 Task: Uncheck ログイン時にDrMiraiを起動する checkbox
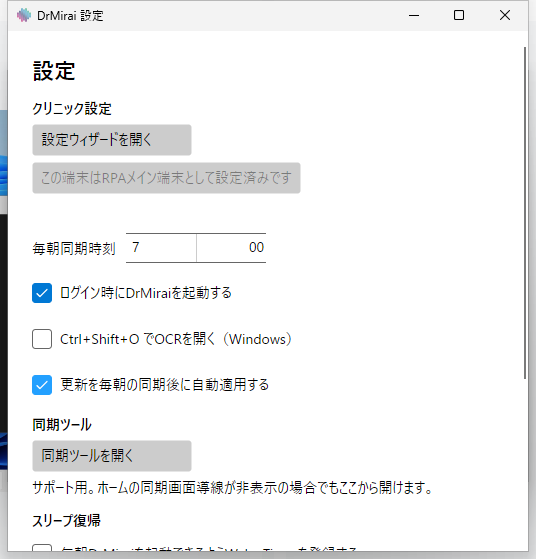42,293
